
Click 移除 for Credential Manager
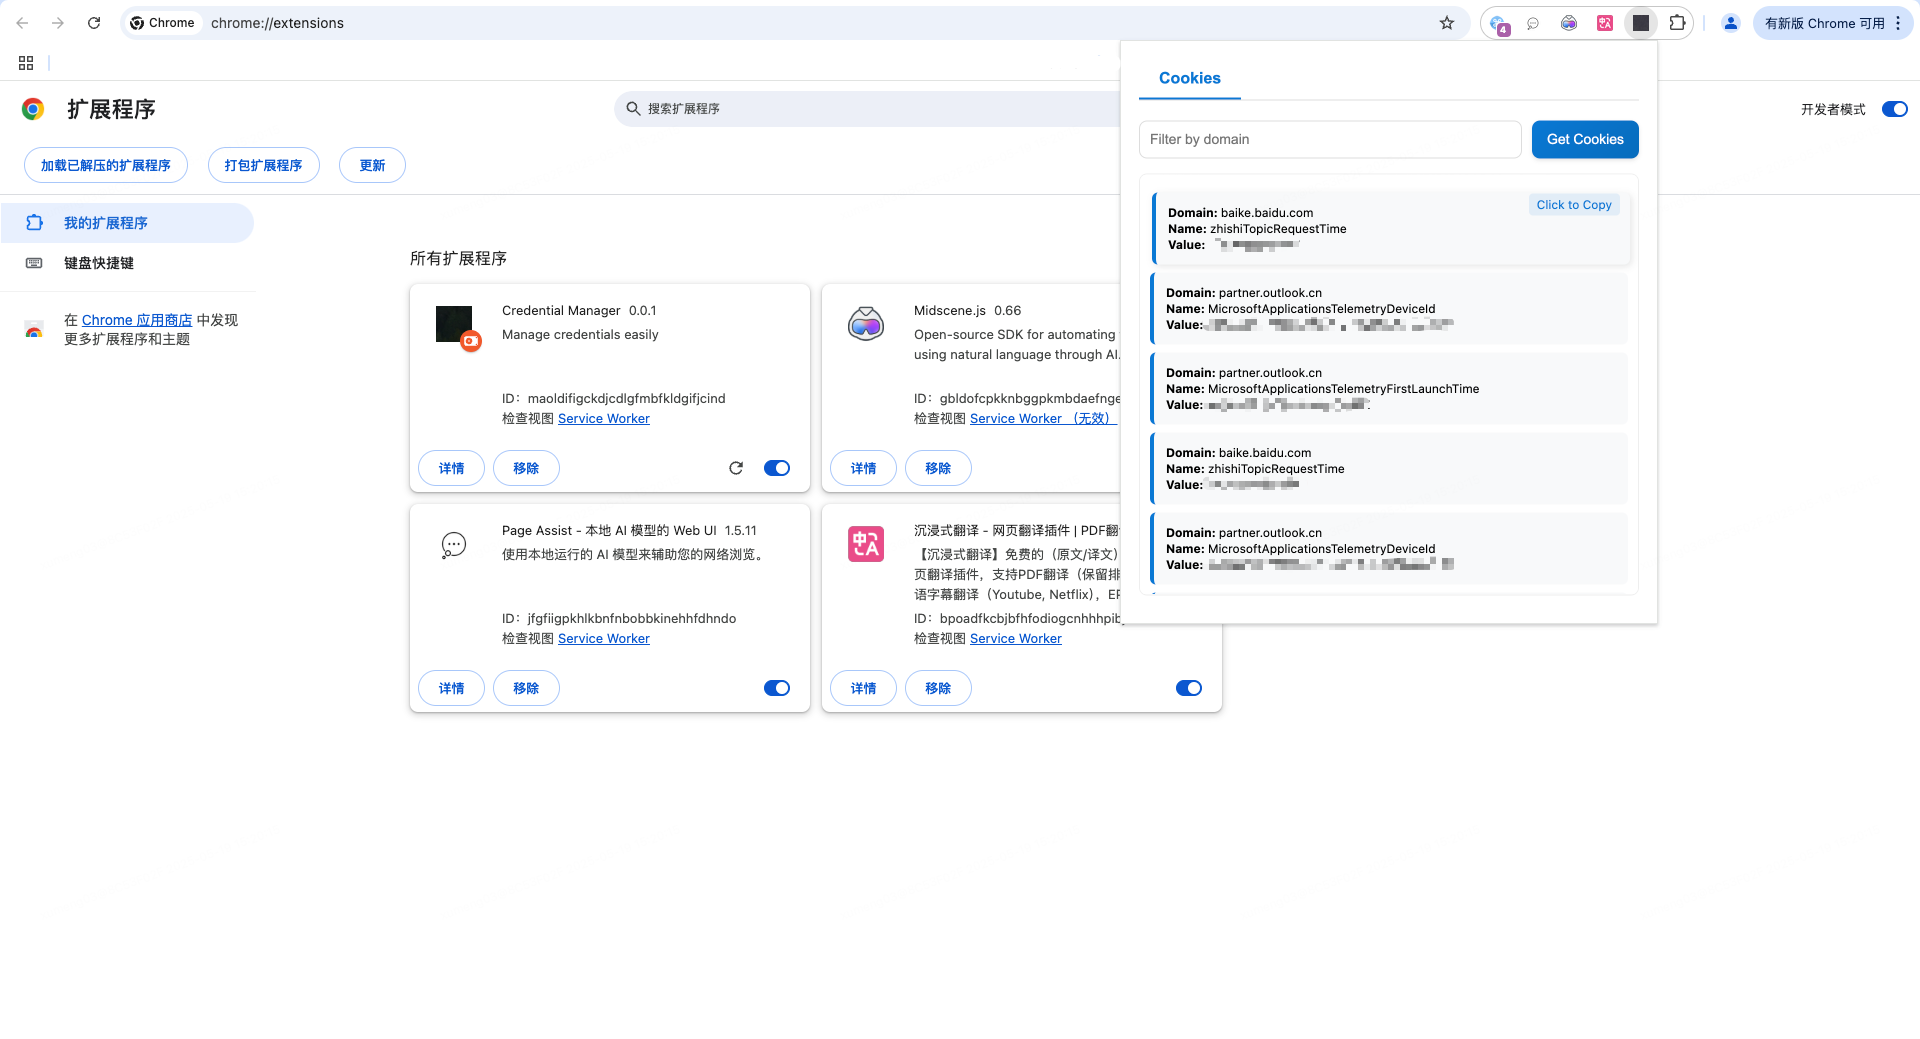coord(526,468)
